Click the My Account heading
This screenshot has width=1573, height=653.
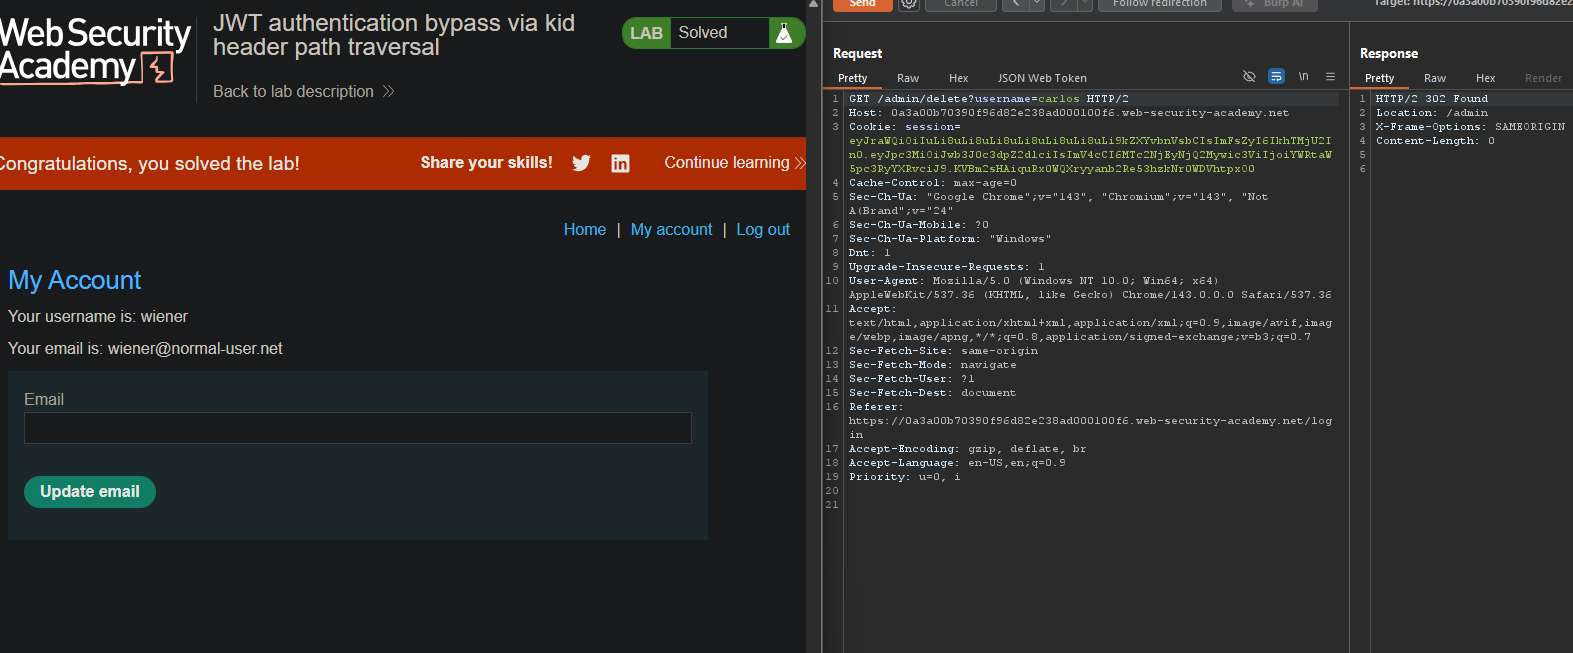coord(75,280)
